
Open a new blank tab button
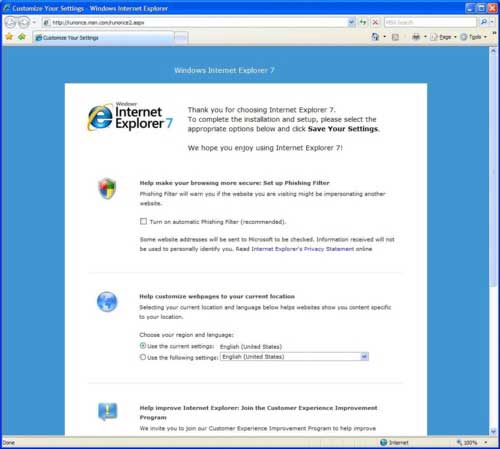click(x=181, y=38)
